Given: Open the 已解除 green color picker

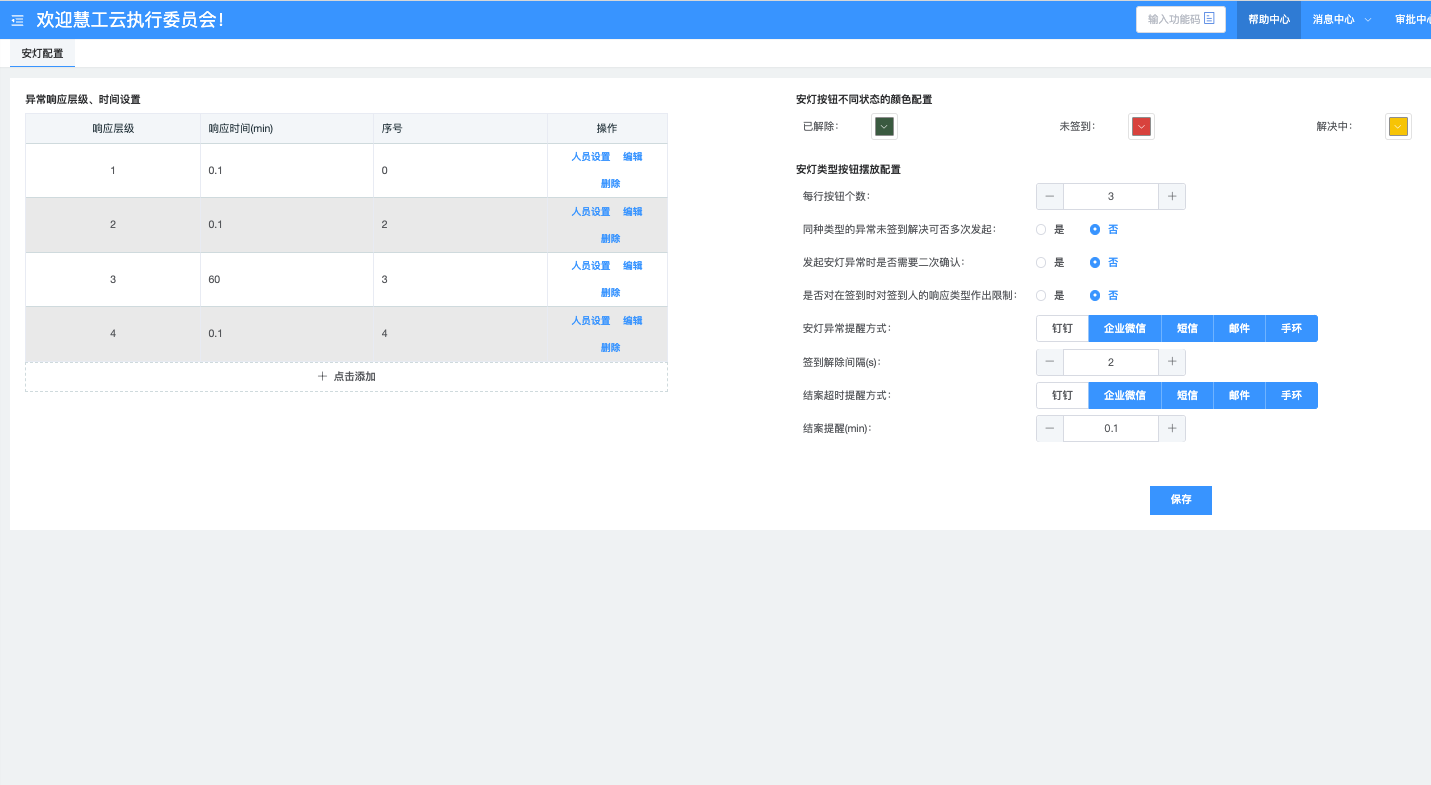Looking at the screenshot, I should coord(884,126).
